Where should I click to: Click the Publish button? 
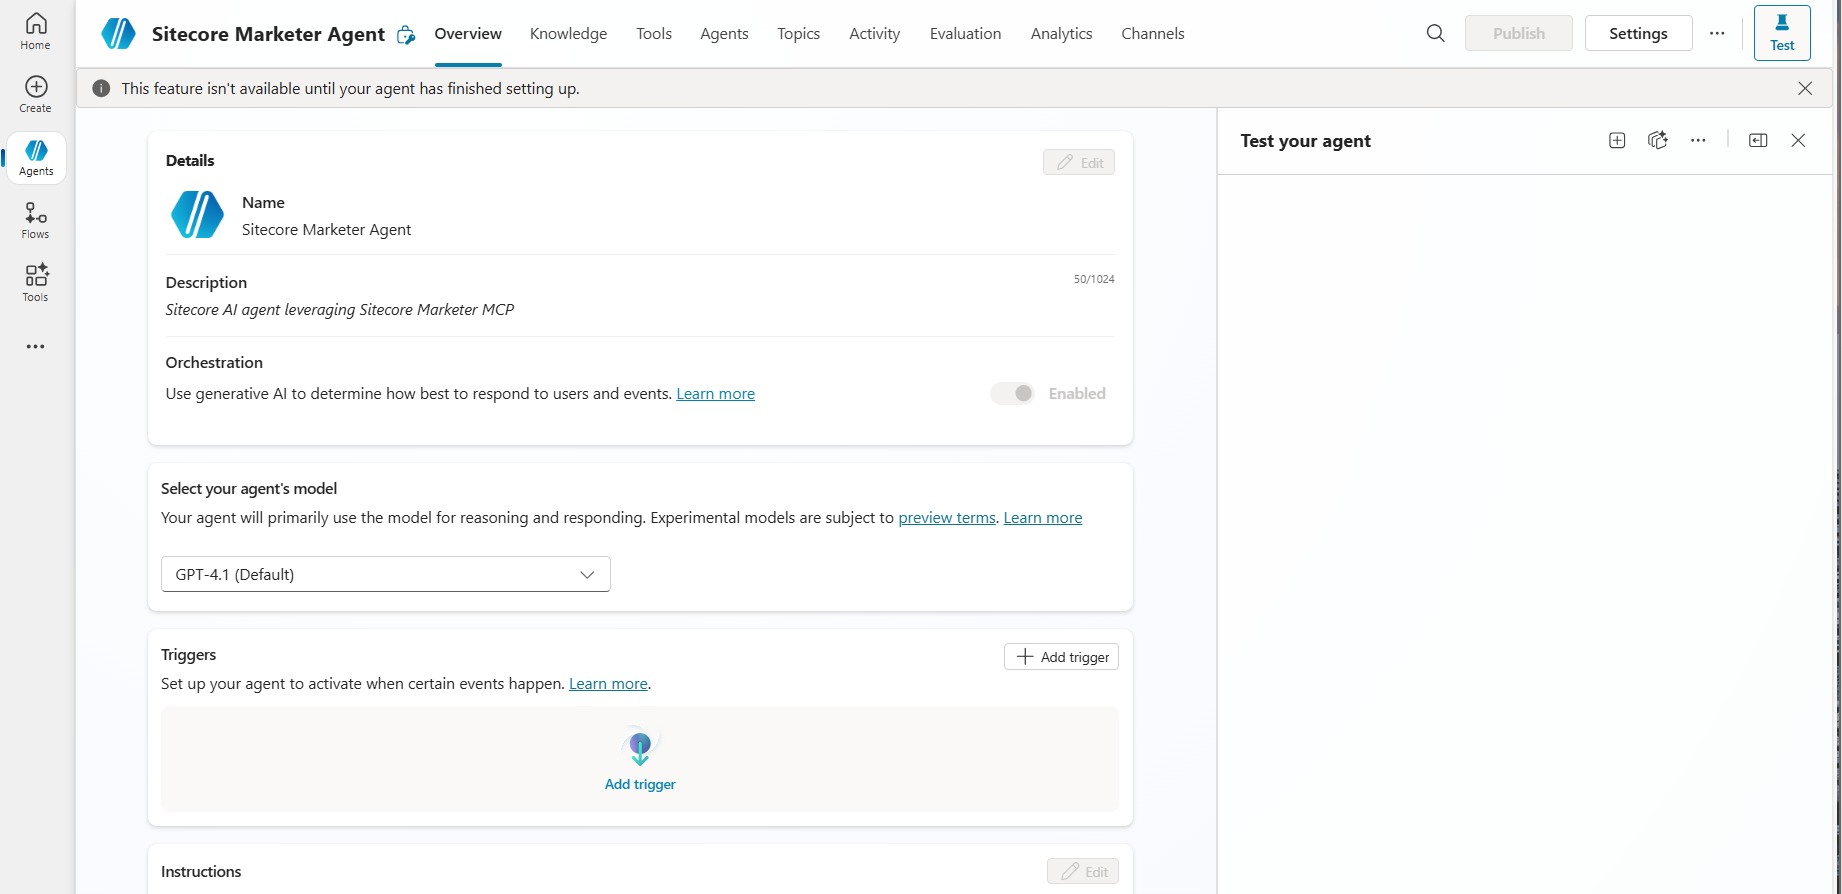click(x=1518, y=33)
